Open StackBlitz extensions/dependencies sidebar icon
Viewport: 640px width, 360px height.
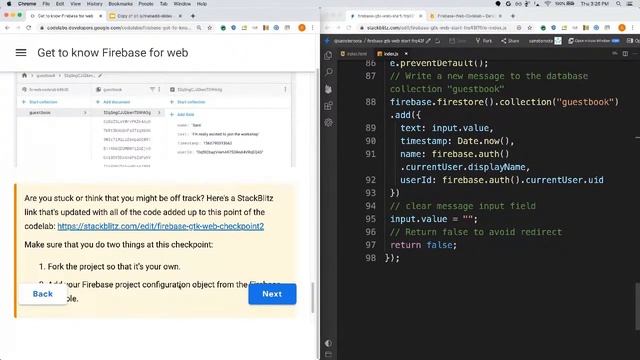329,106
